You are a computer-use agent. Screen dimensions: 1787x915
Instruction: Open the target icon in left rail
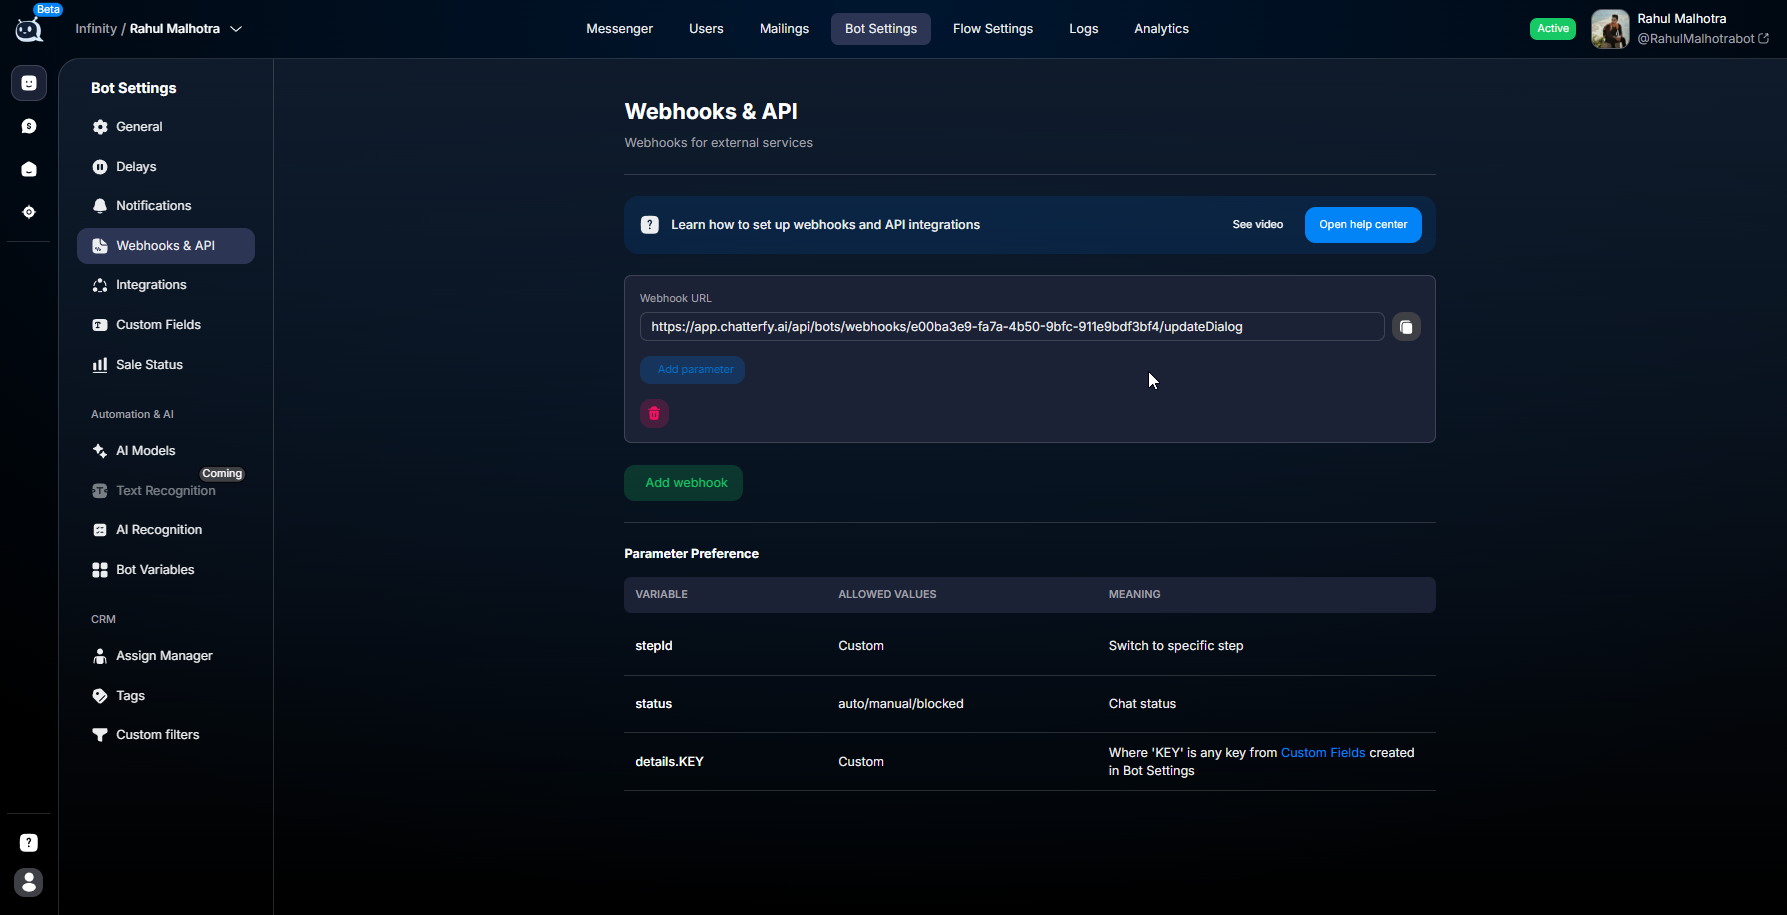click(29, 212)
